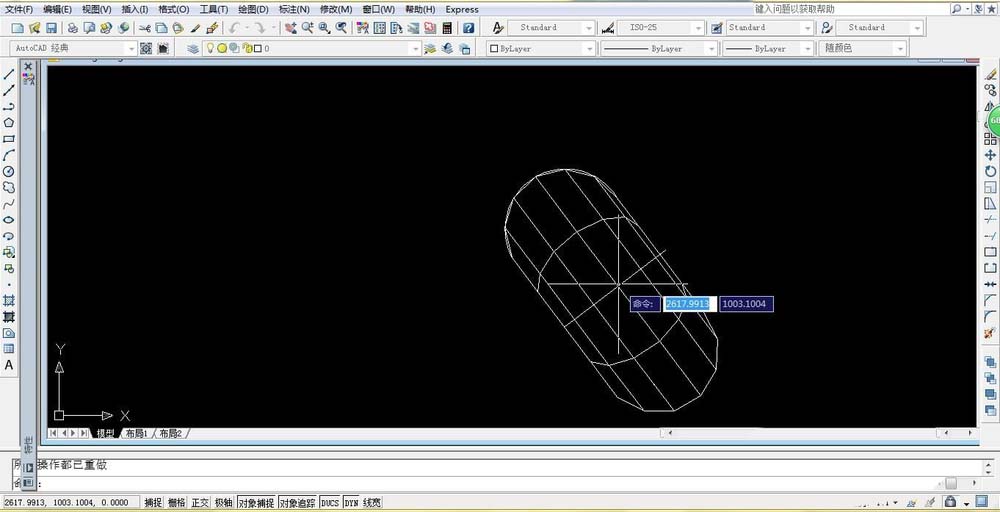Click the horizontal scrollbar under the drawing area

pyautogui.click(x=818, y=433)
